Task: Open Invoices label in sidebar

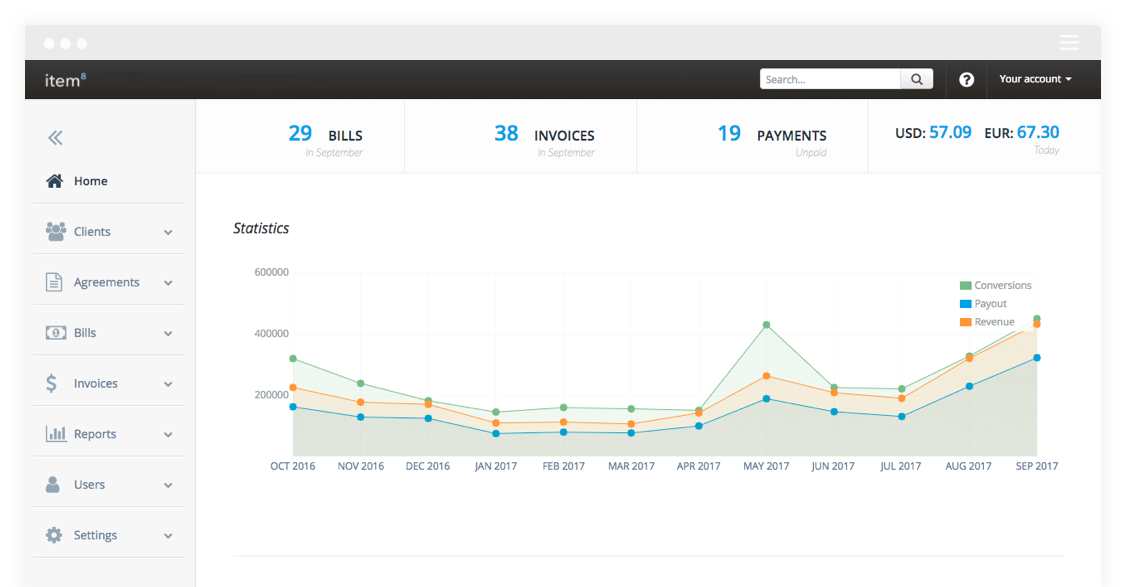Action: [x=95, y=383]
